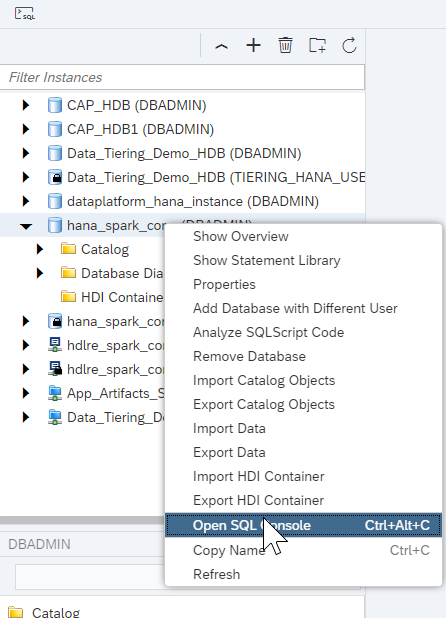Collapse all tree nodes caret icon

[221, 46]
